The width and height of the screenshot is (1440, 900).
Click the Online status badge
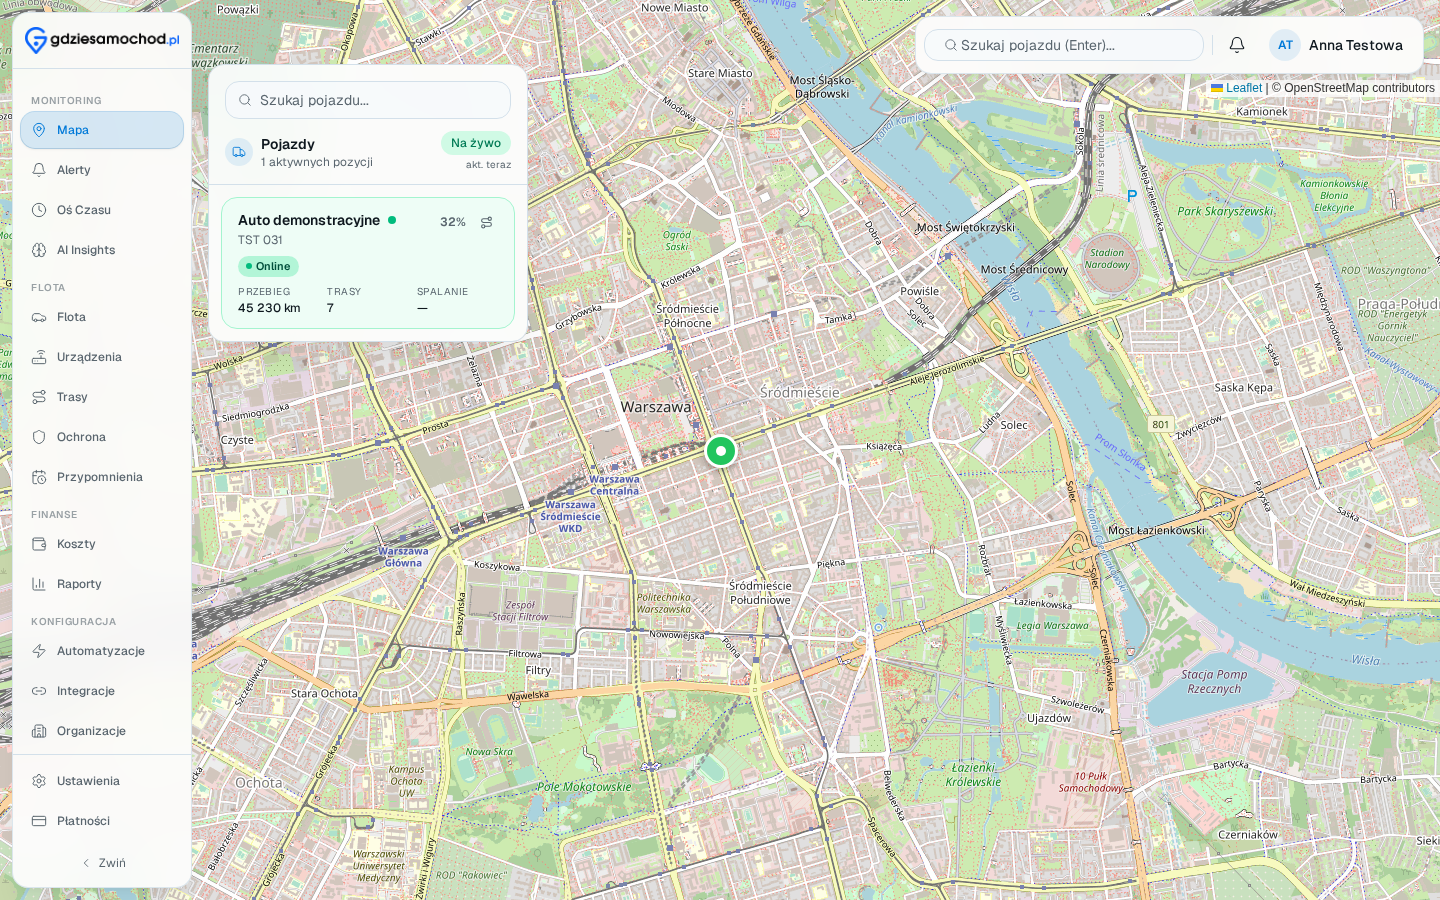point(268,266)
